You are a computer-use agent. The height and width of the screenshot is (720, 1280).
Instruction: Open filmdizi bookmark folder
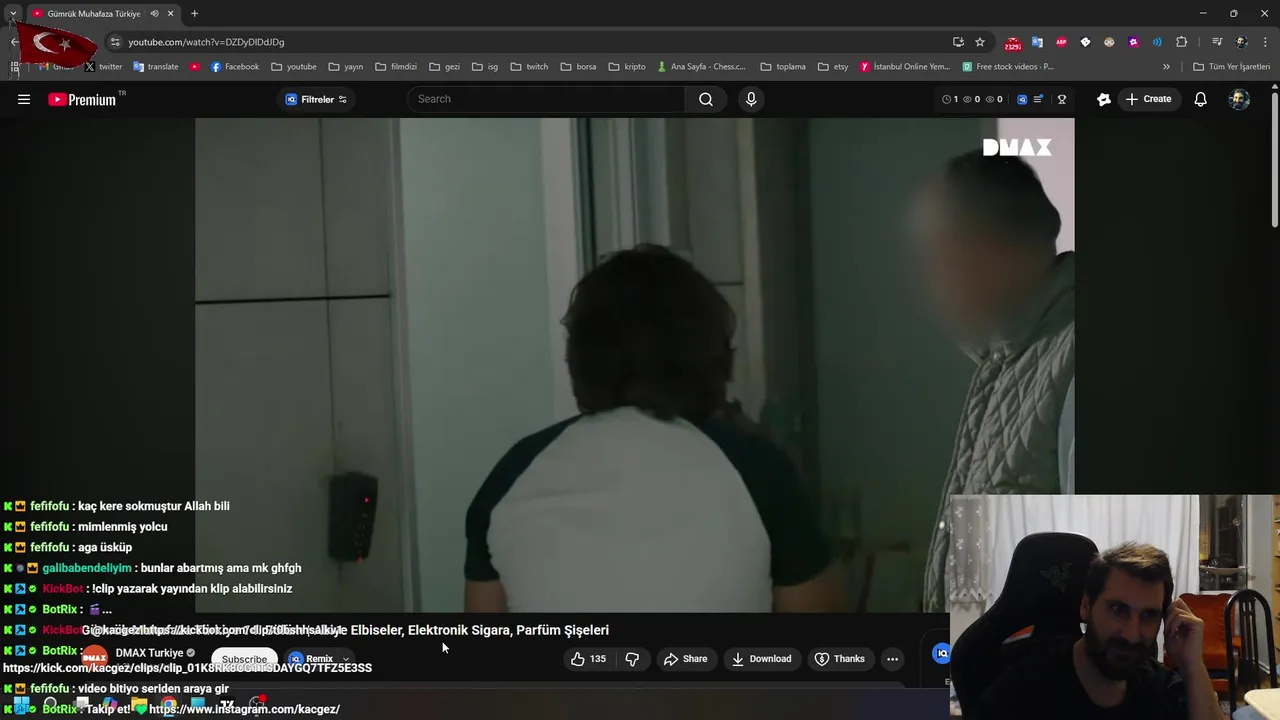tap(396, 67)
